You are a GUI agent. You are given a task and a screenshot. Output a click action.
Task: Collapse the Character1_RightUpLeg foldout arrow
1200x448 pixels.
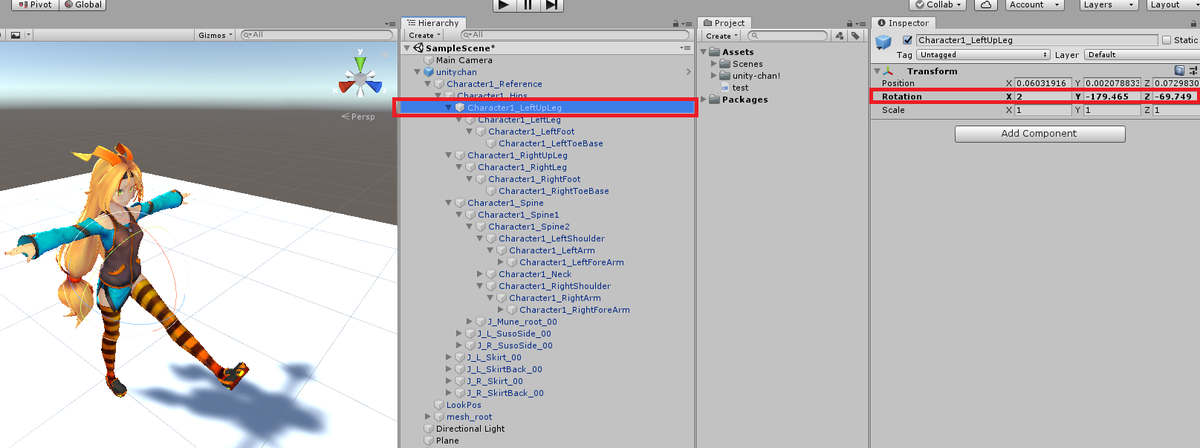pyautogui.click(x=449, y=156)
